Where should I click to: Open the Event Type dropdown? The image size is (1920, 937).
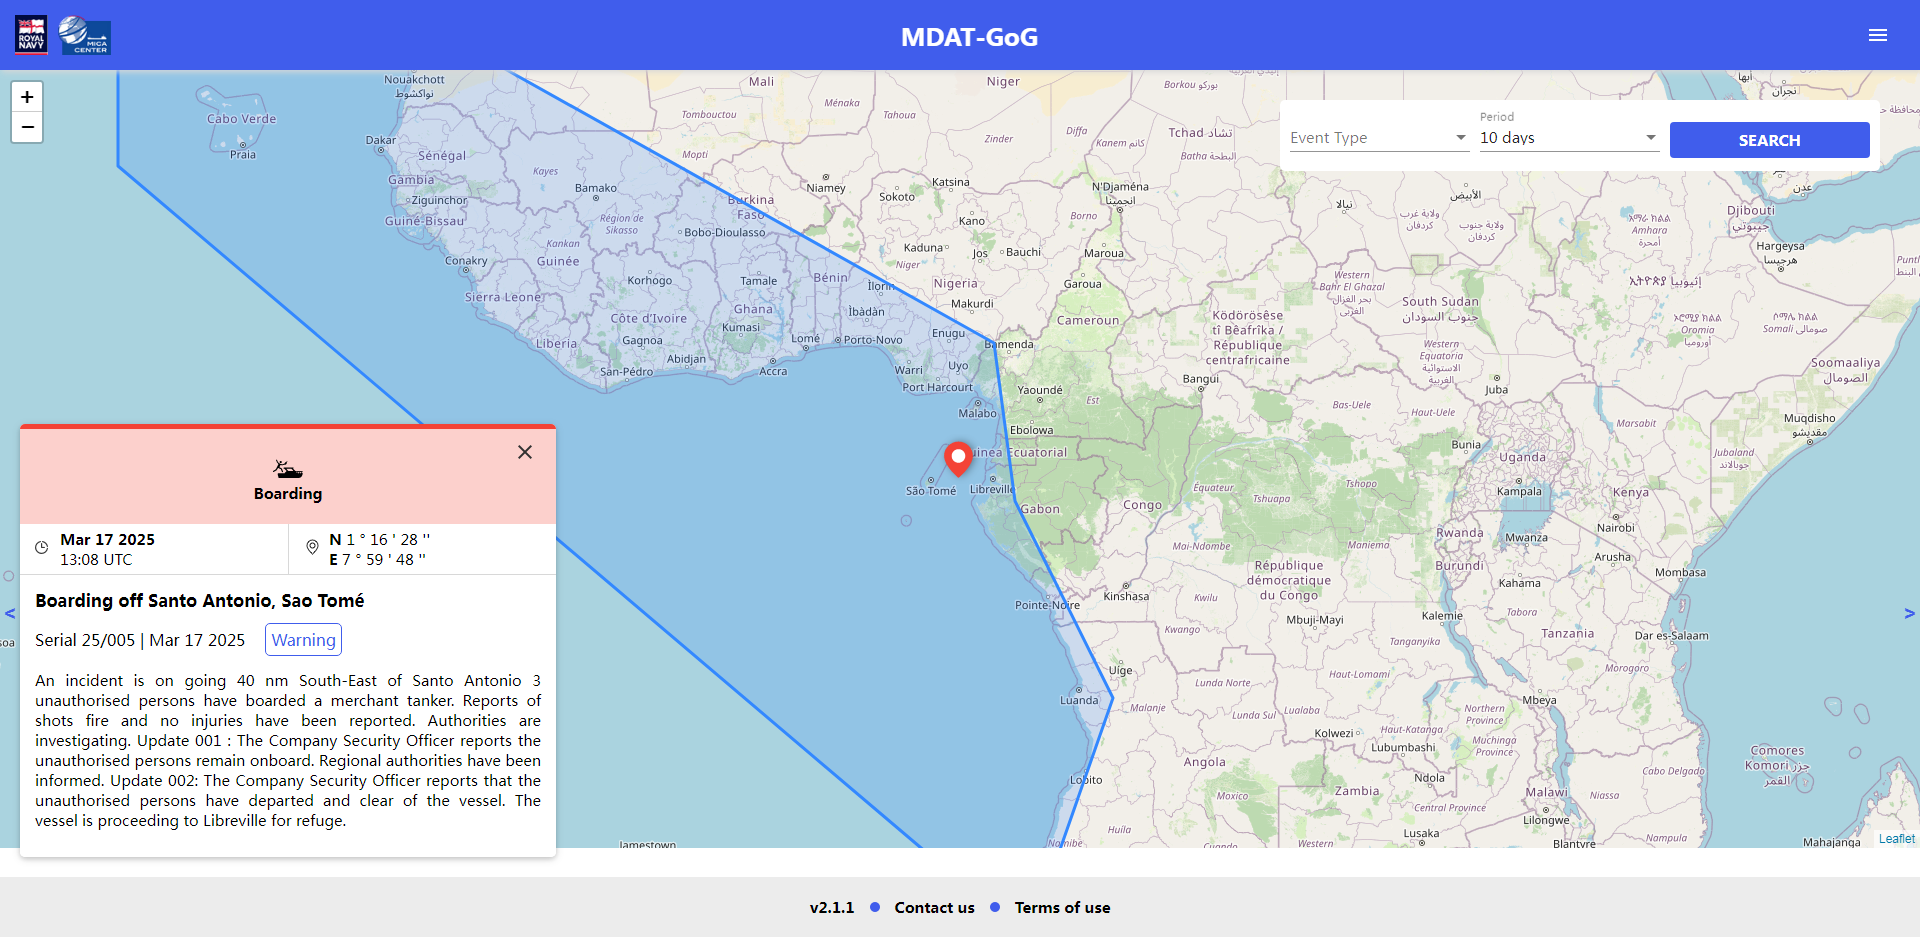pos(1377,138)
